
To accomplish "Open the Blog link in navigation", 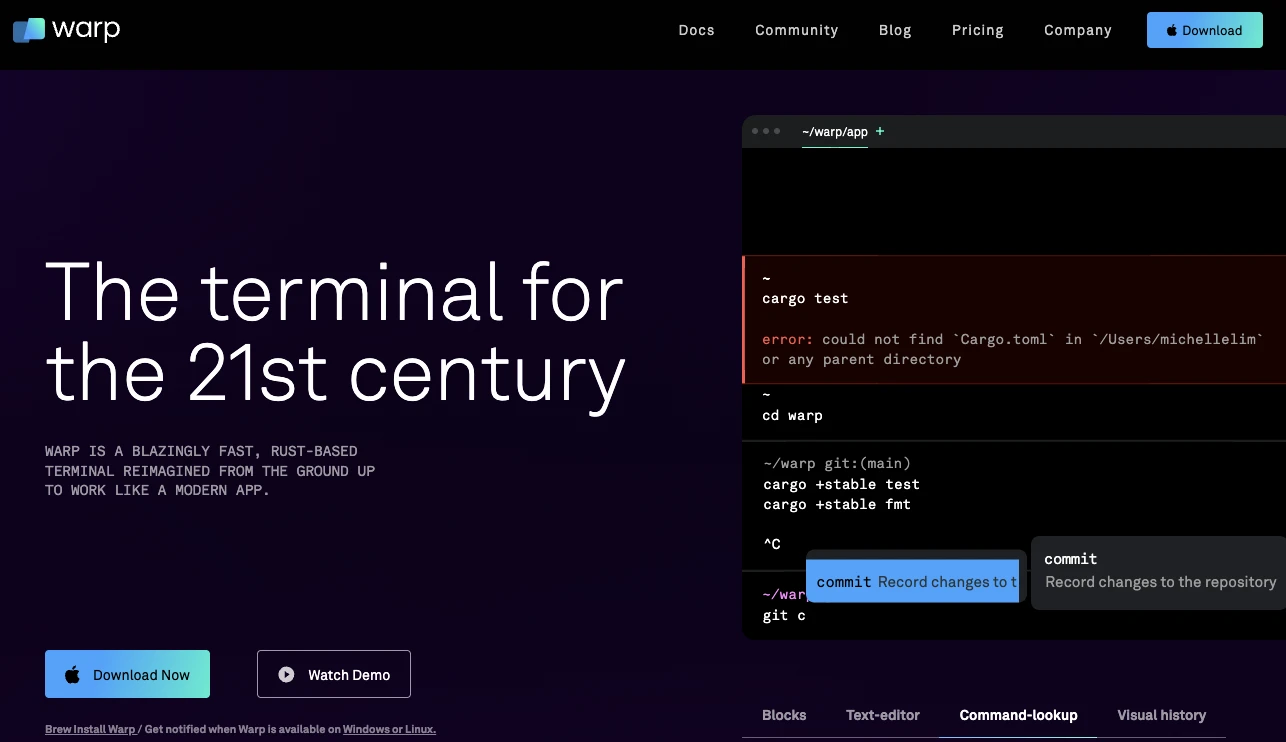I will point(895,30).
